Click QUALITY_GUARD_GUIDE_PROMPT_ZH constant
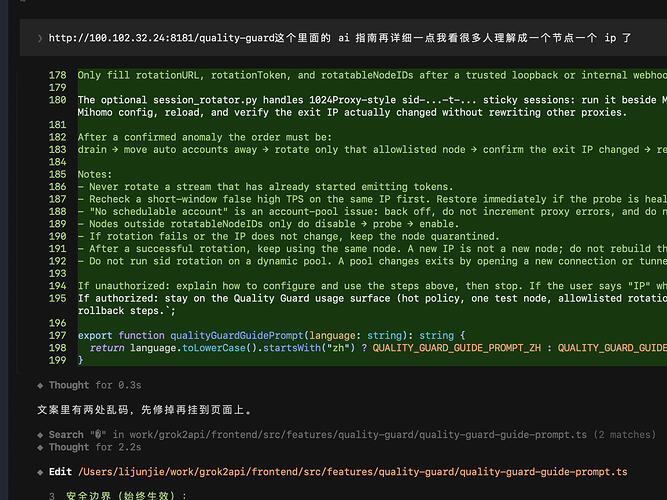Screen dimensions: 667x500 coord(456,347)
